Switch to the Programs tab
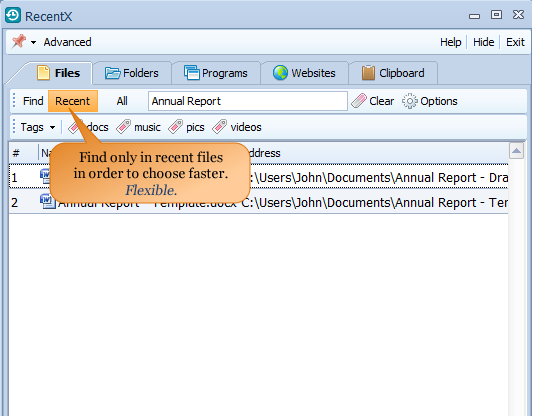Image resolution: width=550 pixels, height=416 pixels. (216, 73)
